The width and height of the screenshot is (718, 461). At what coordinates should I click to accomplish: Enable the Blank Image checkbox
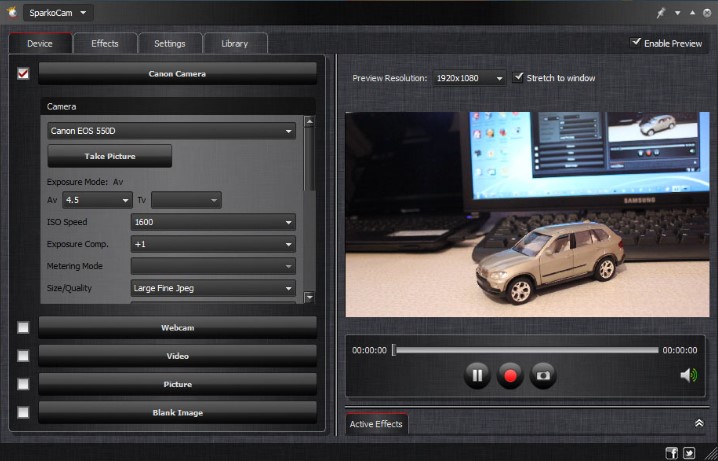23,412
